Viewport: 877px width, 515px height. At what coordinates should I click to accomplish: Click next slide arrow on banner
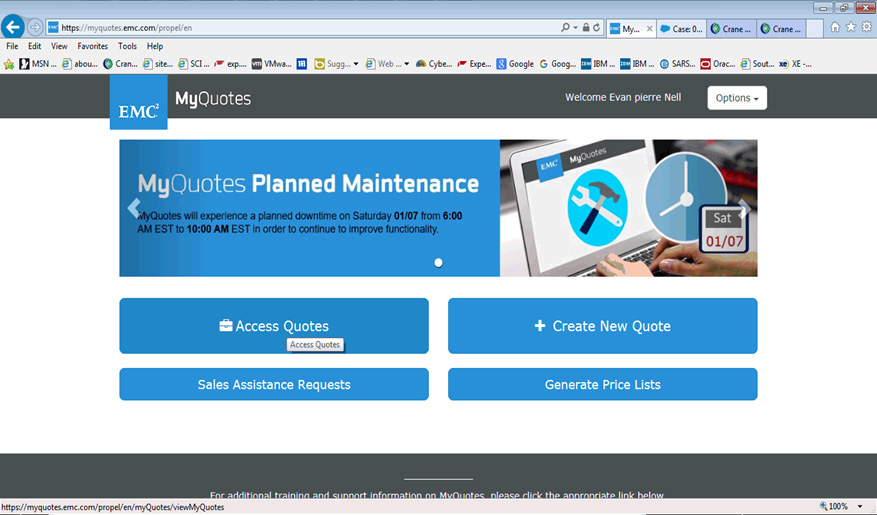[743, 208]
